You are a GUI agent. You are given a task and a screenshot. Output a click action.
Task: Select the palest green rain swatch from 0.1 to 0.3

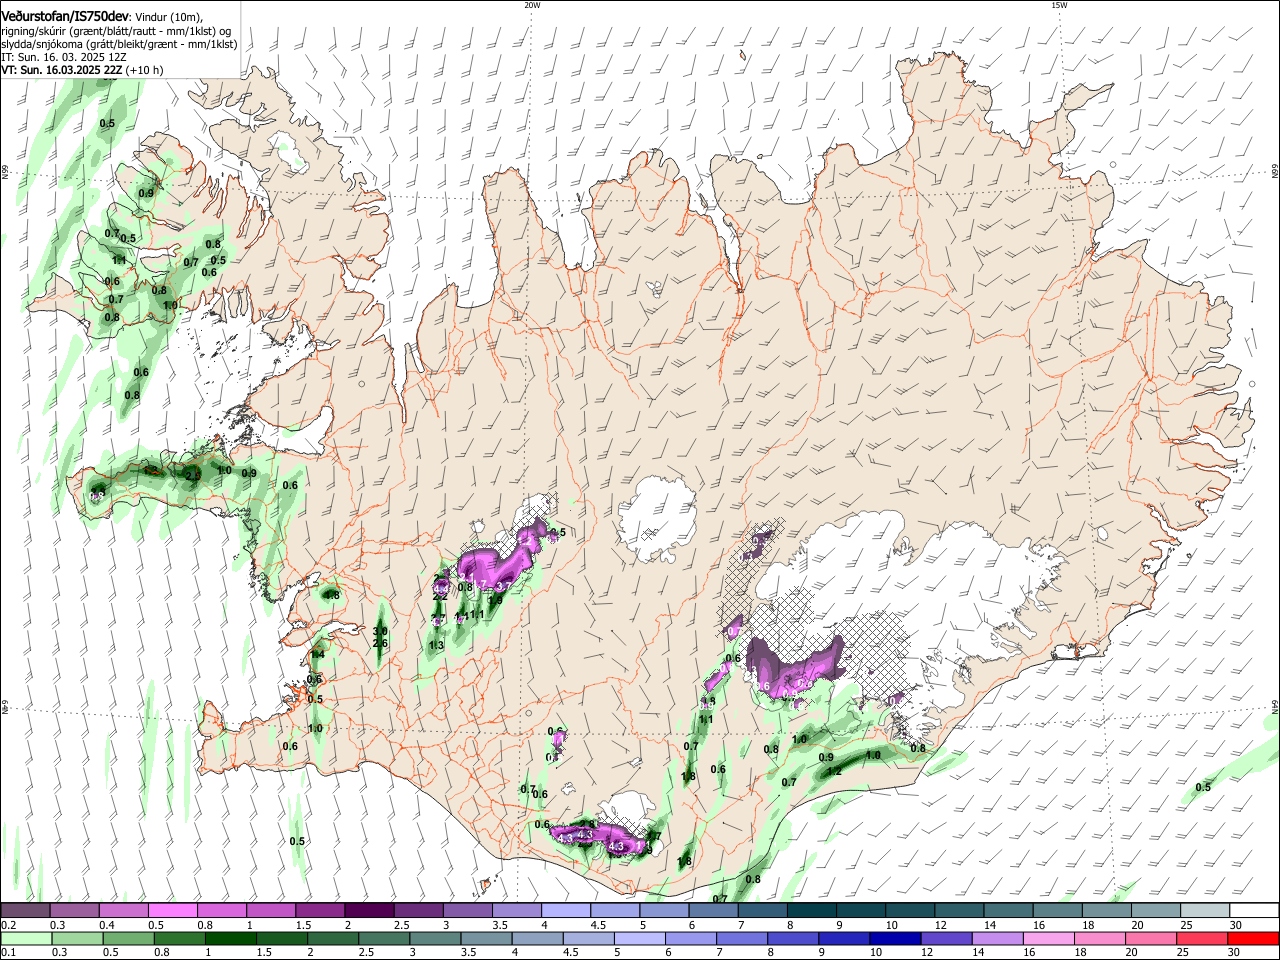[26, 938]
